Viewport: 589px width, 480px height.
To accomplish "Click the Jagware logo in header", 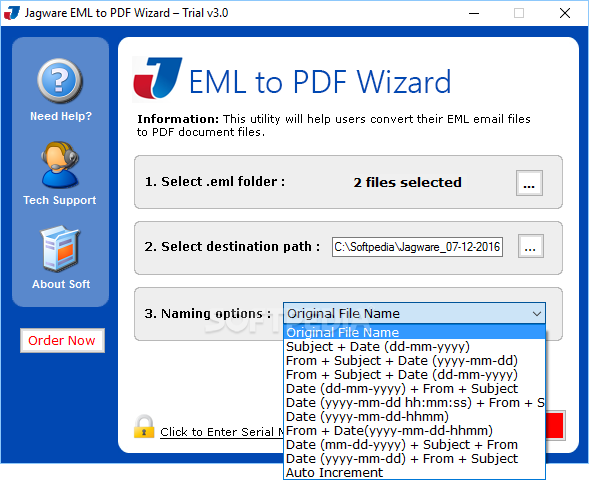I will [158, 78].
